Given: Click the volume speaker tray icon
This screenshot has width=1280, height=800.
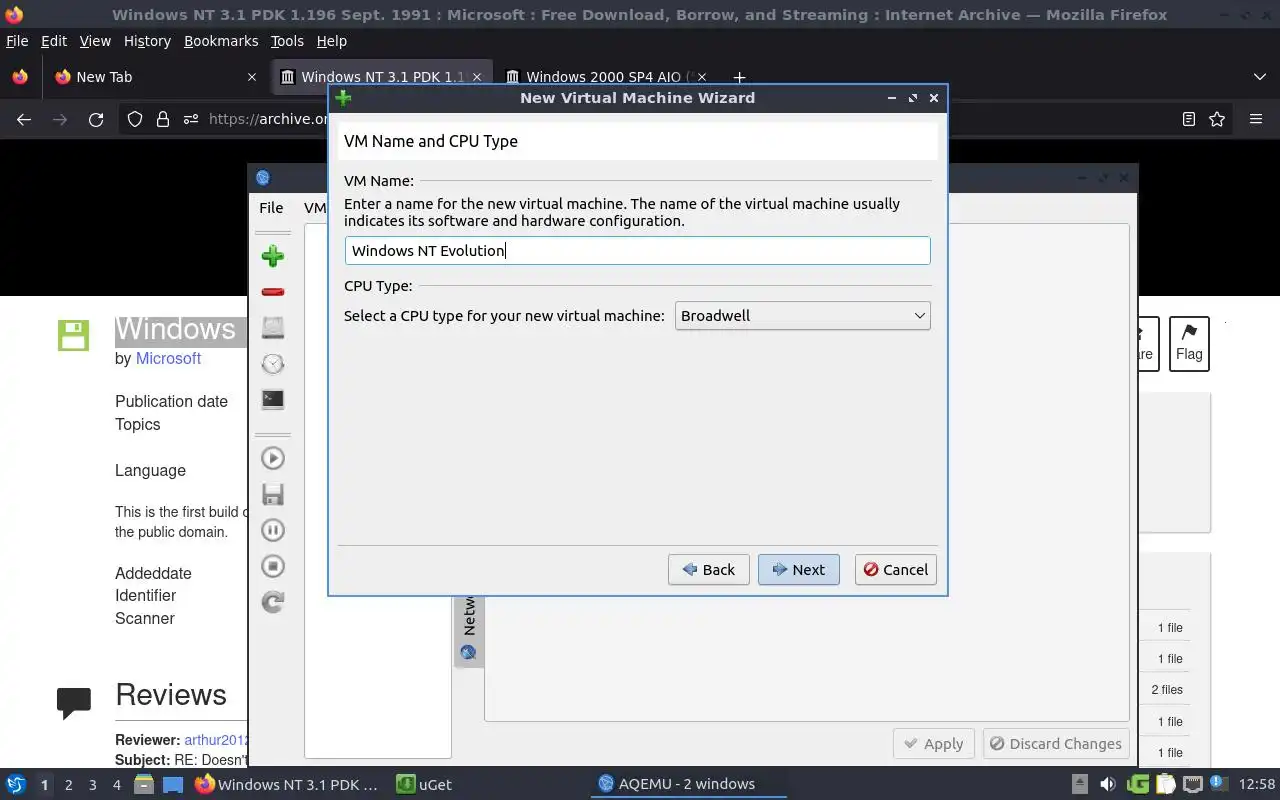Looking at the screenshot, I should click(x=1107, y=784).
